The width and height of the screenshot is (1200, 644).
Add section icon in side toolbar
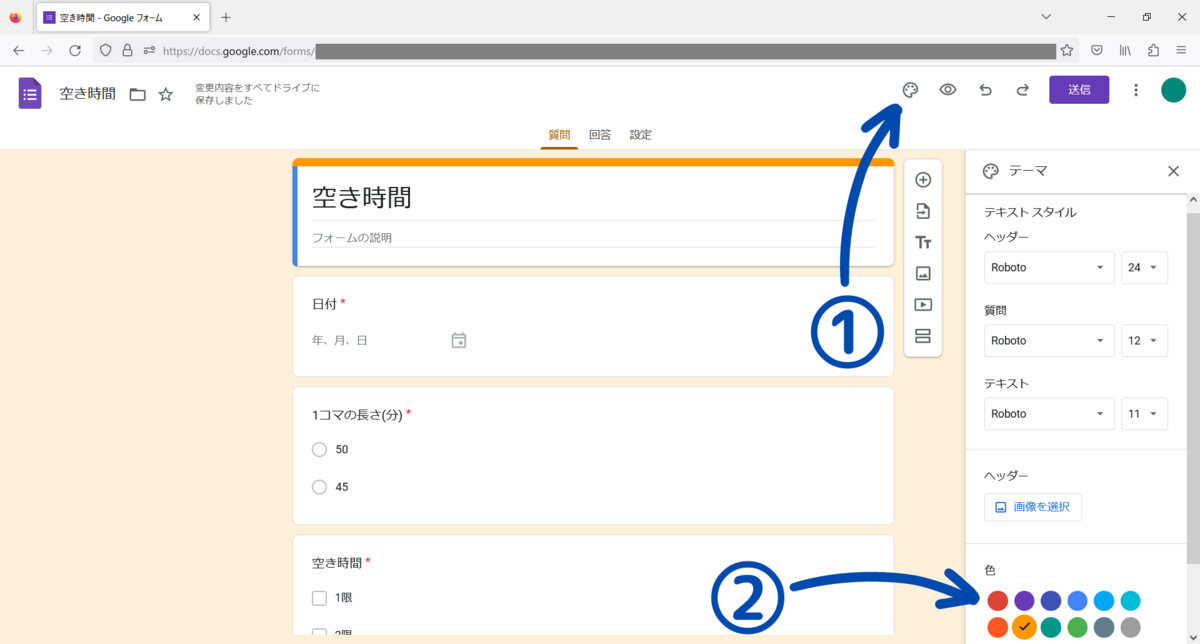pos(923,335)
